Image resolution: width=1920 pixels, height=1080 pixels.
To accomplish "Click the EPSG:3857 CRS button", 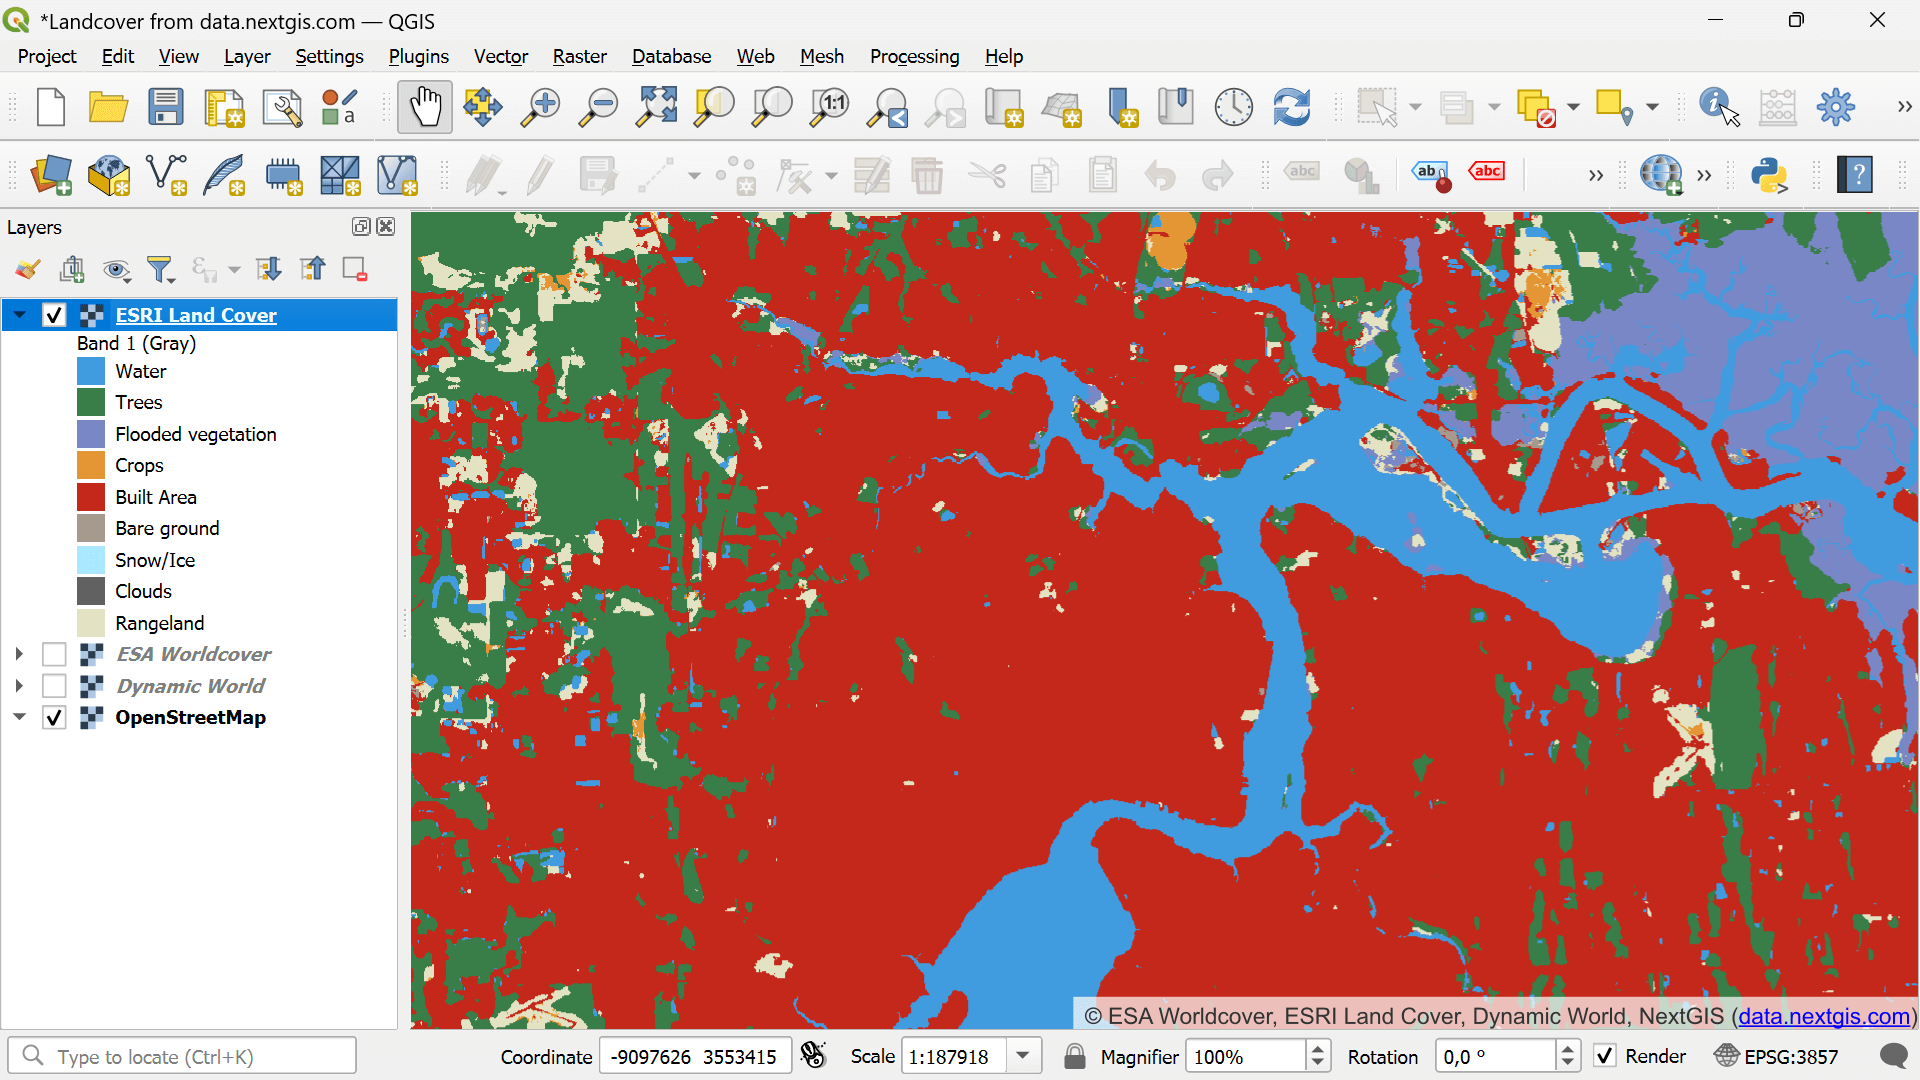I will point(1777,1056).
